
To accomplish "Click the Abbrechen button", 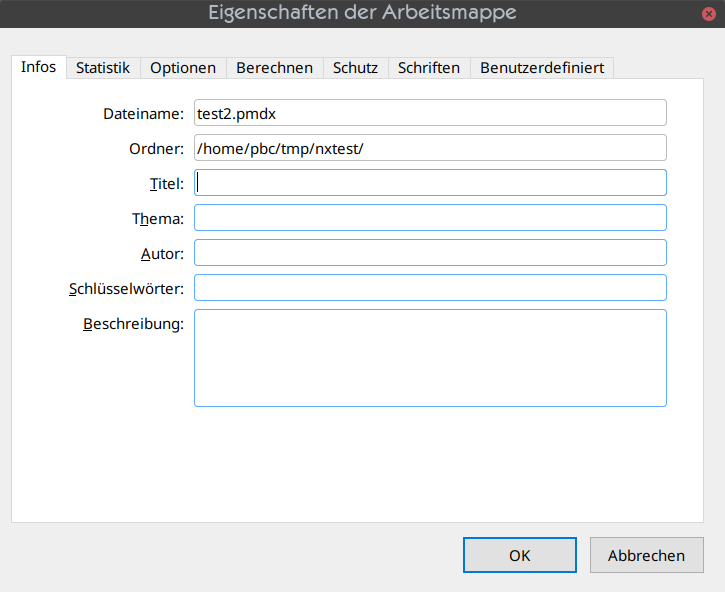I will (646, 555).
